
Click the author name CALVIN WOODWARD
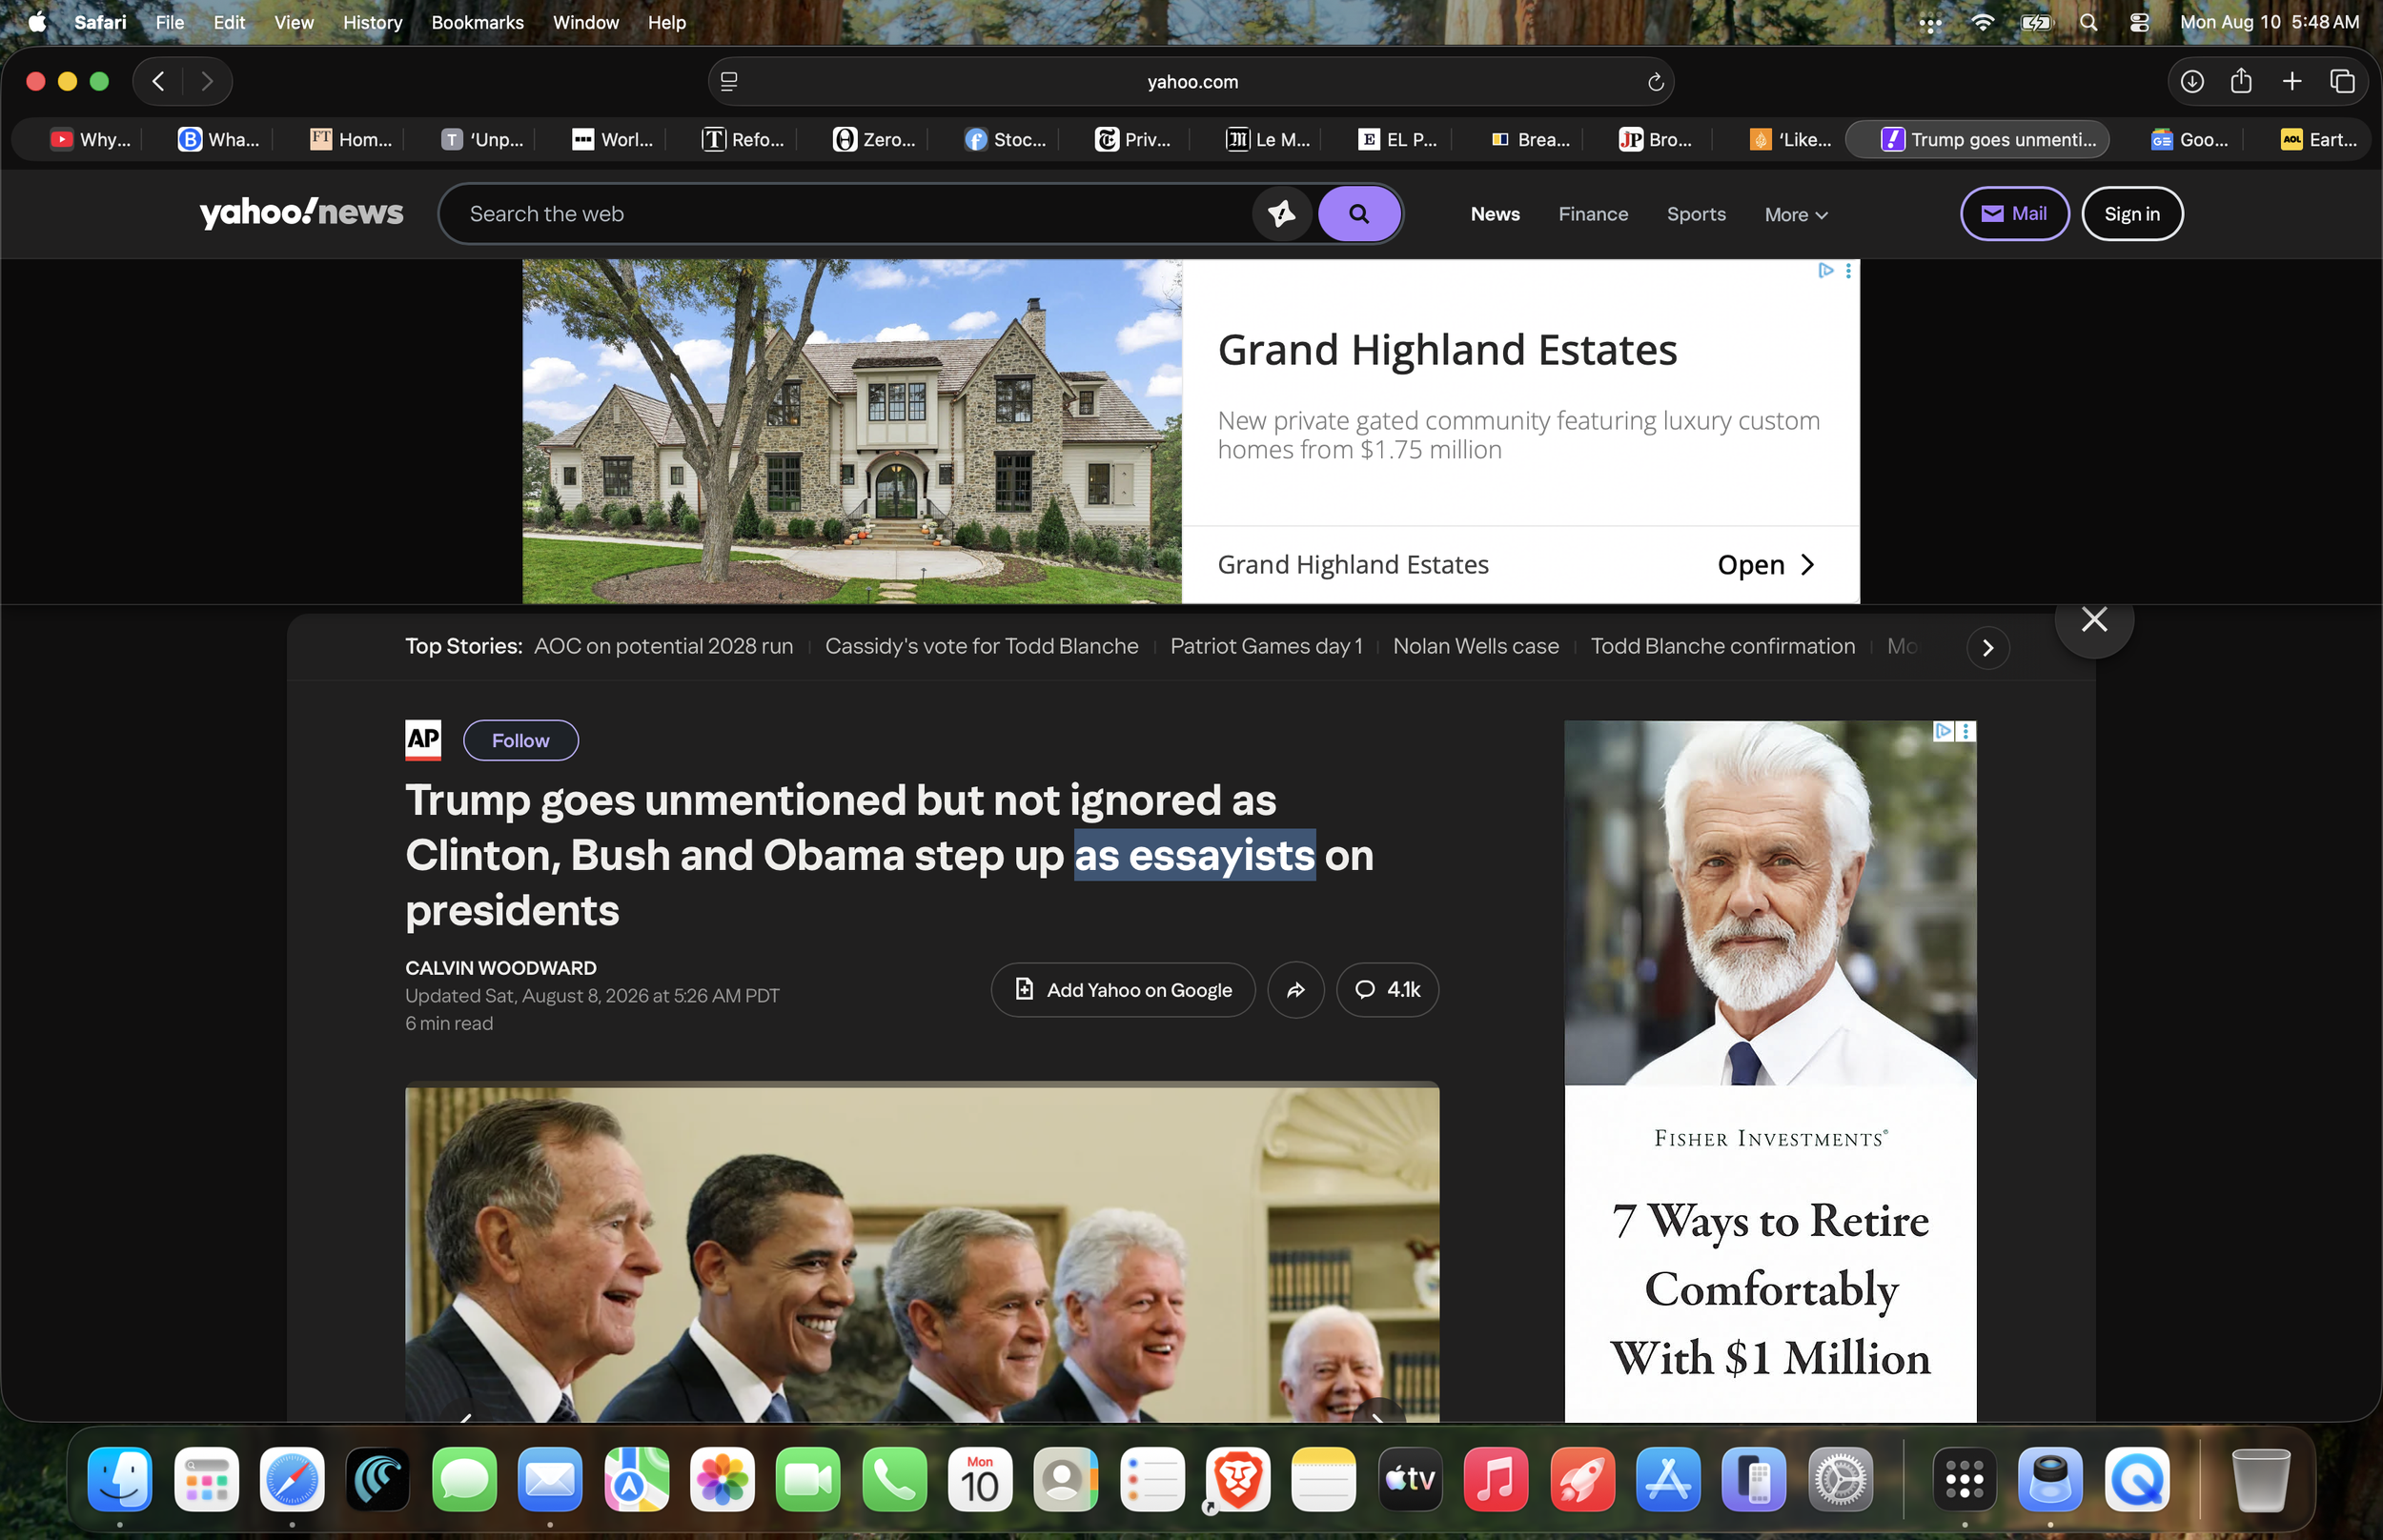(500, 968)
